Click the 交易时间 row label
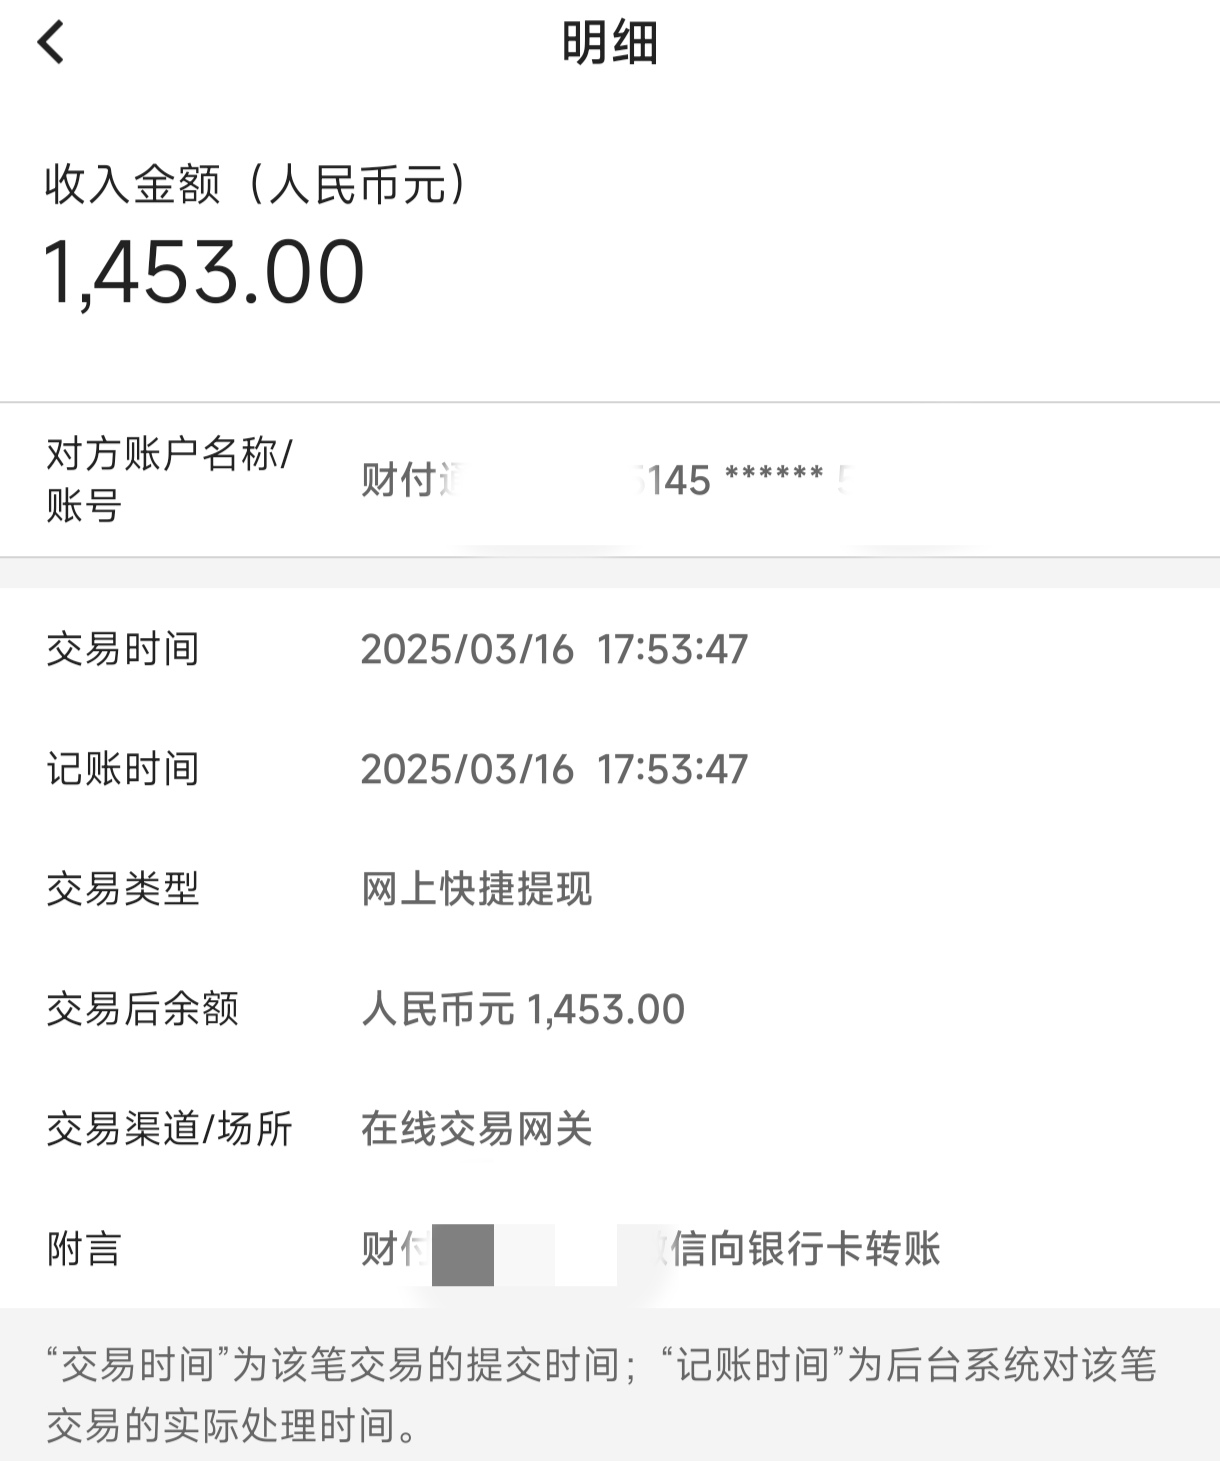The width and height of the screenshot is (1220, 1461). coord(123,649)
